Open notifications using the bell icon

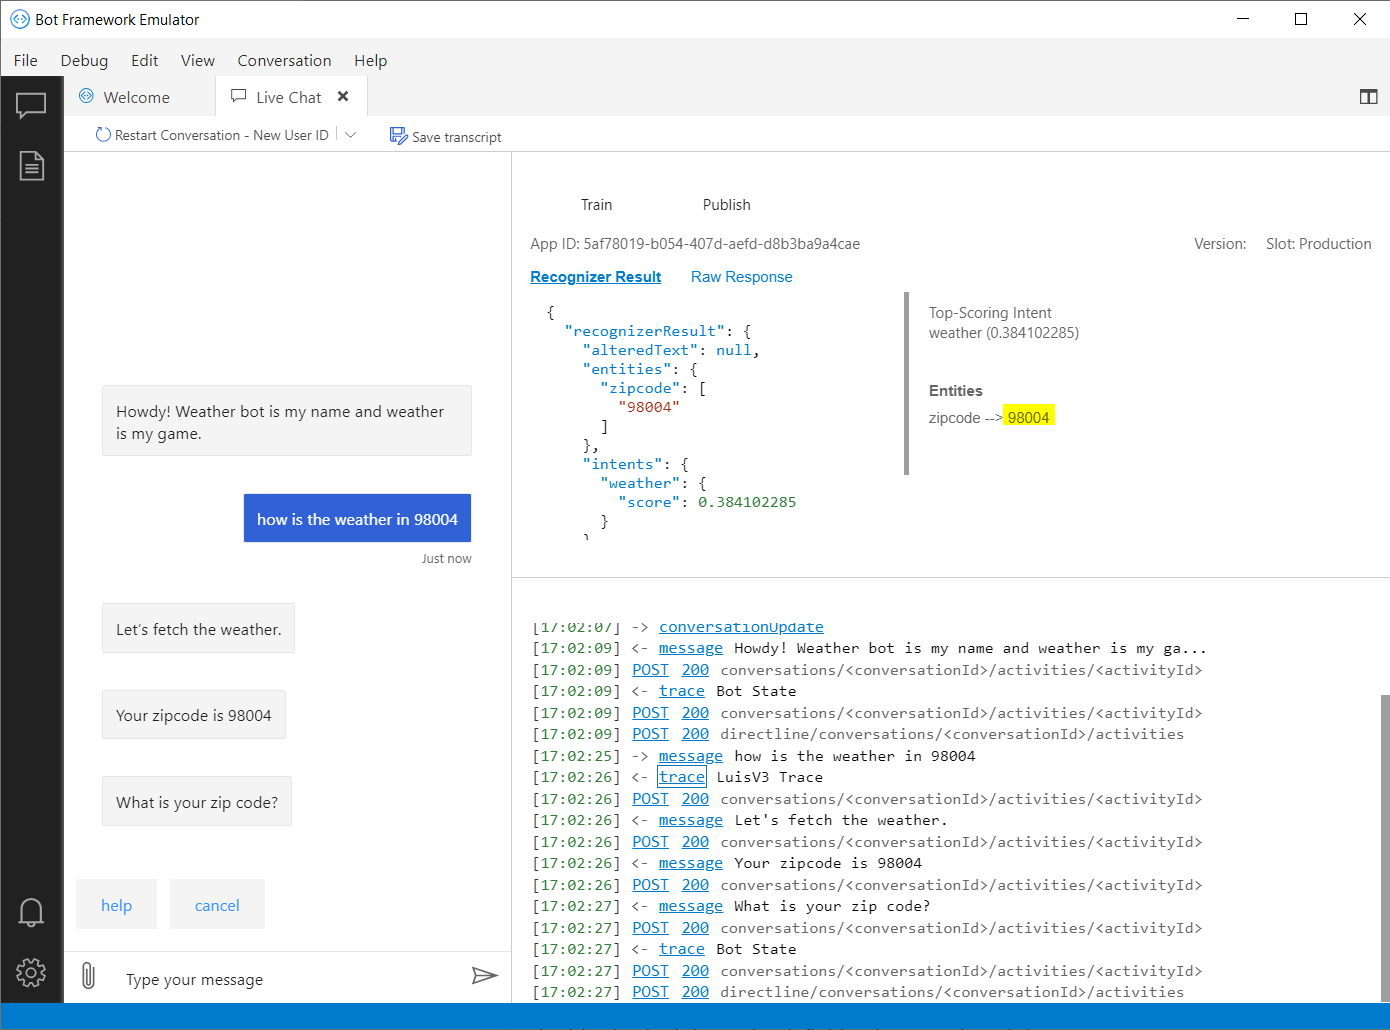[31, 912]
